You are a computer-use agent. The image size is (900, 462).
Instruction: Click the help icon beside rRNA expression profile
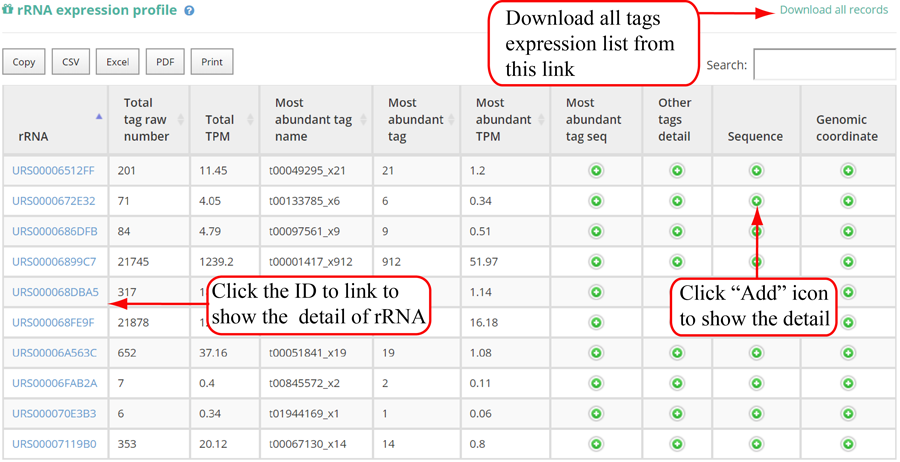tap(190, 11)
